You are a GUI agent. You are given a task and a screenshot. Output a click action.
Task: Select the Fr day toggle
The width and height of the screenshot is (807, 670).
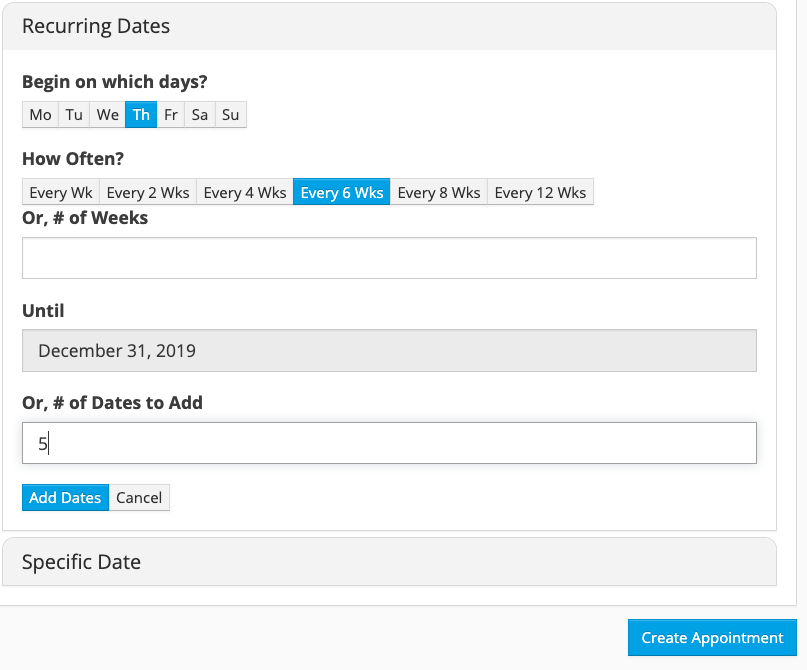pos(171,114)
